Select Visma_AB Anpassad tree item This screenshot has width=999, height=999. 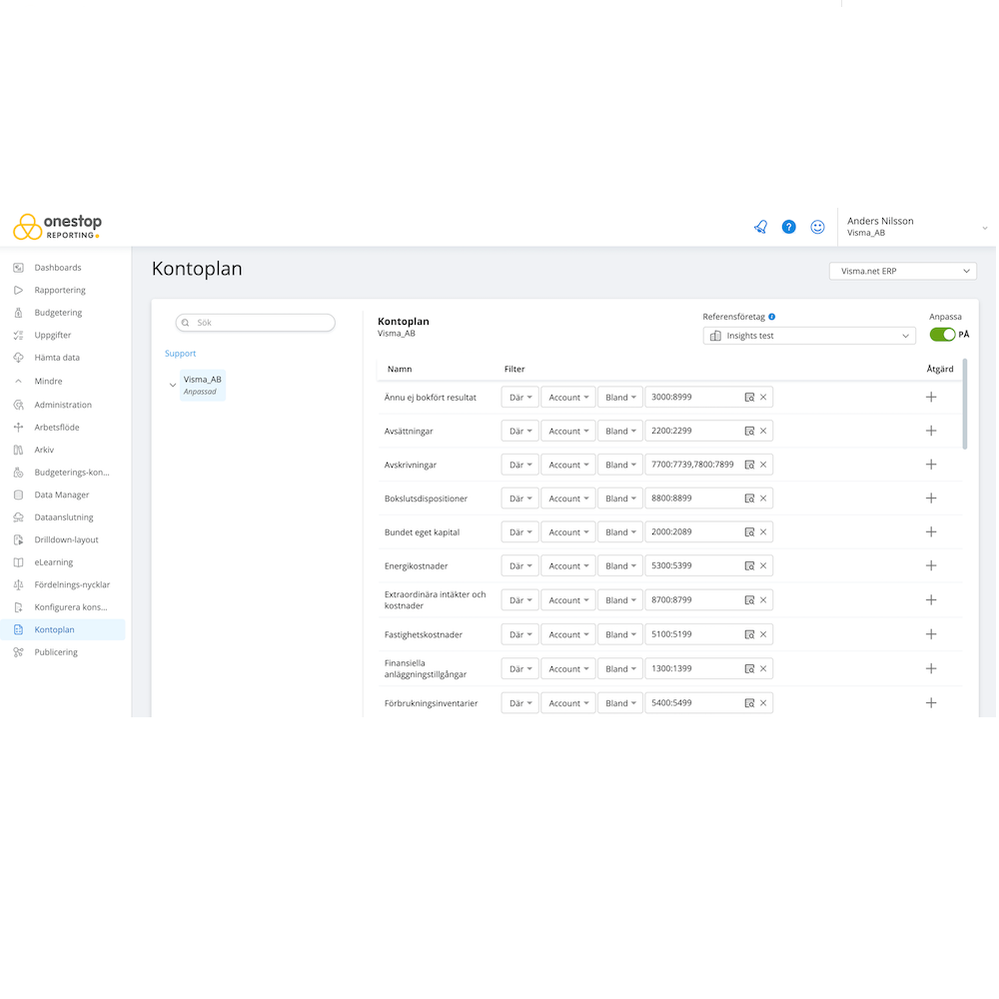203,385
